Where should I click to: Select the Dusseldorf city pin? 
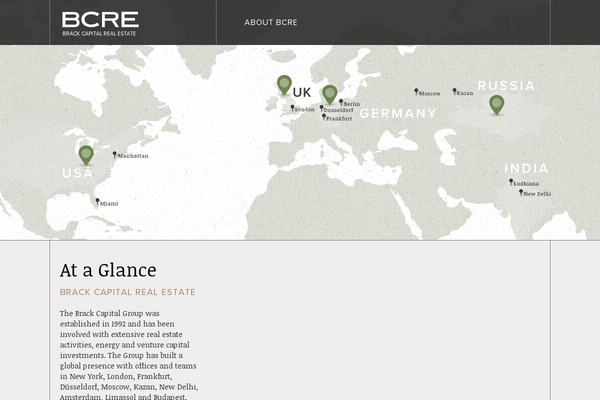pos(321,108)
